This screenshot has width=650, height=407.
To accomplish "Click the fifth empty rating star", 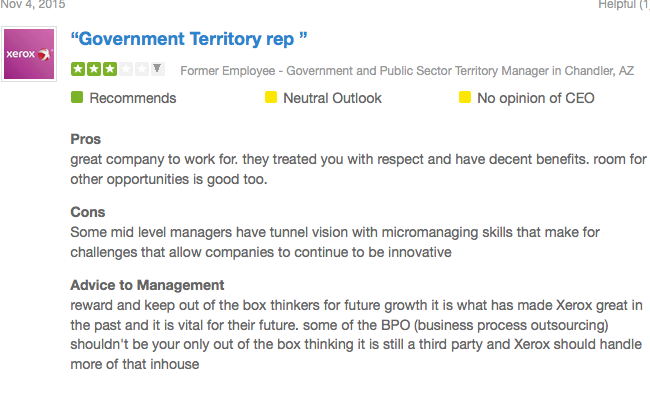I will (141, 69).
